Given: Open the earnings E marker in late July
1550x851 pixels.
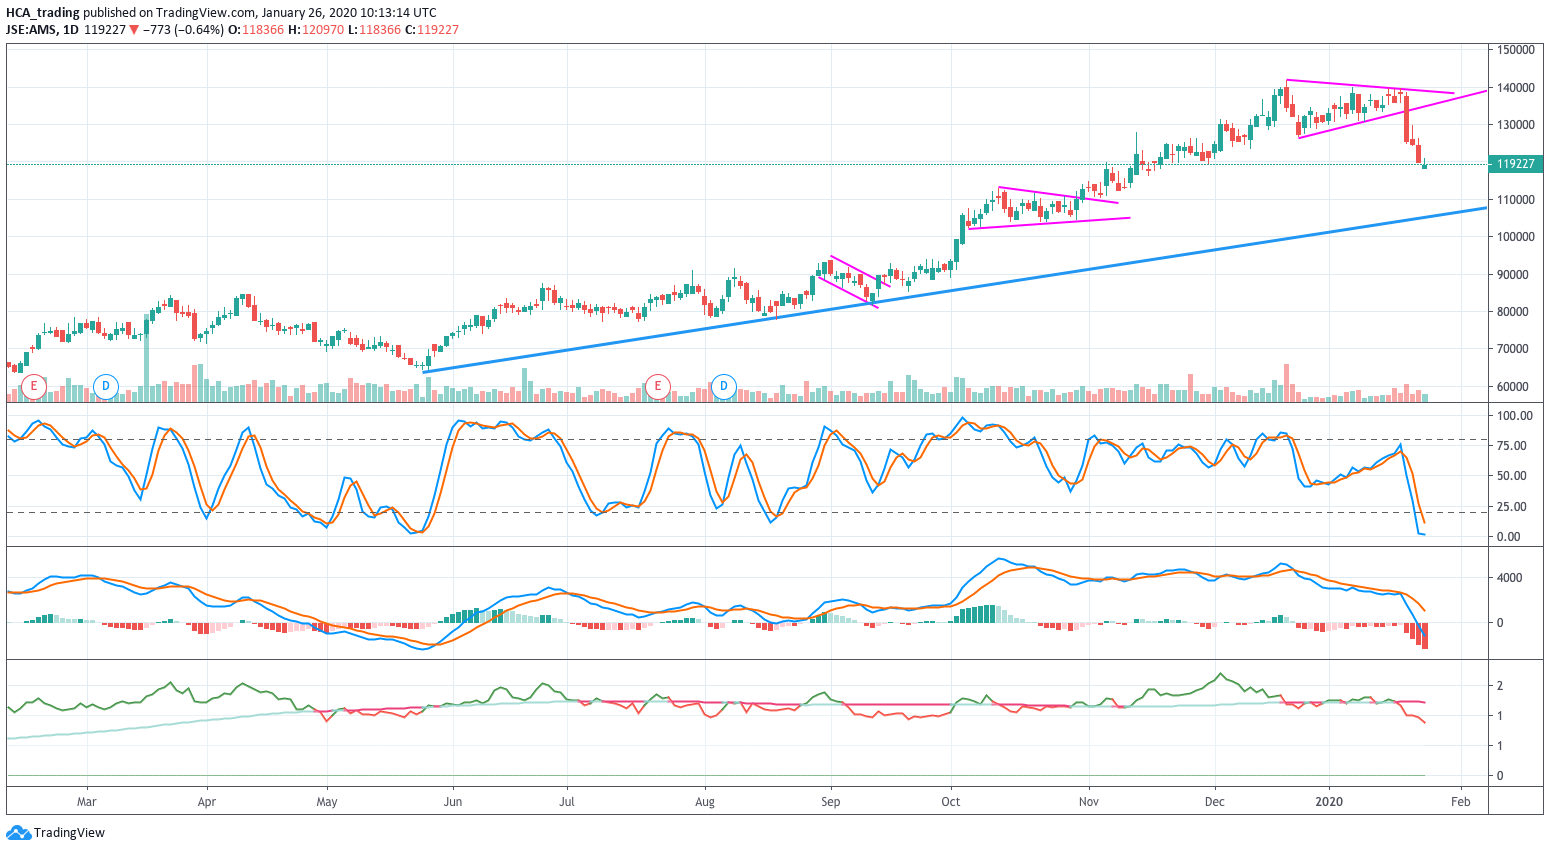Looking at the screenshot, I should tap(657, 386).
